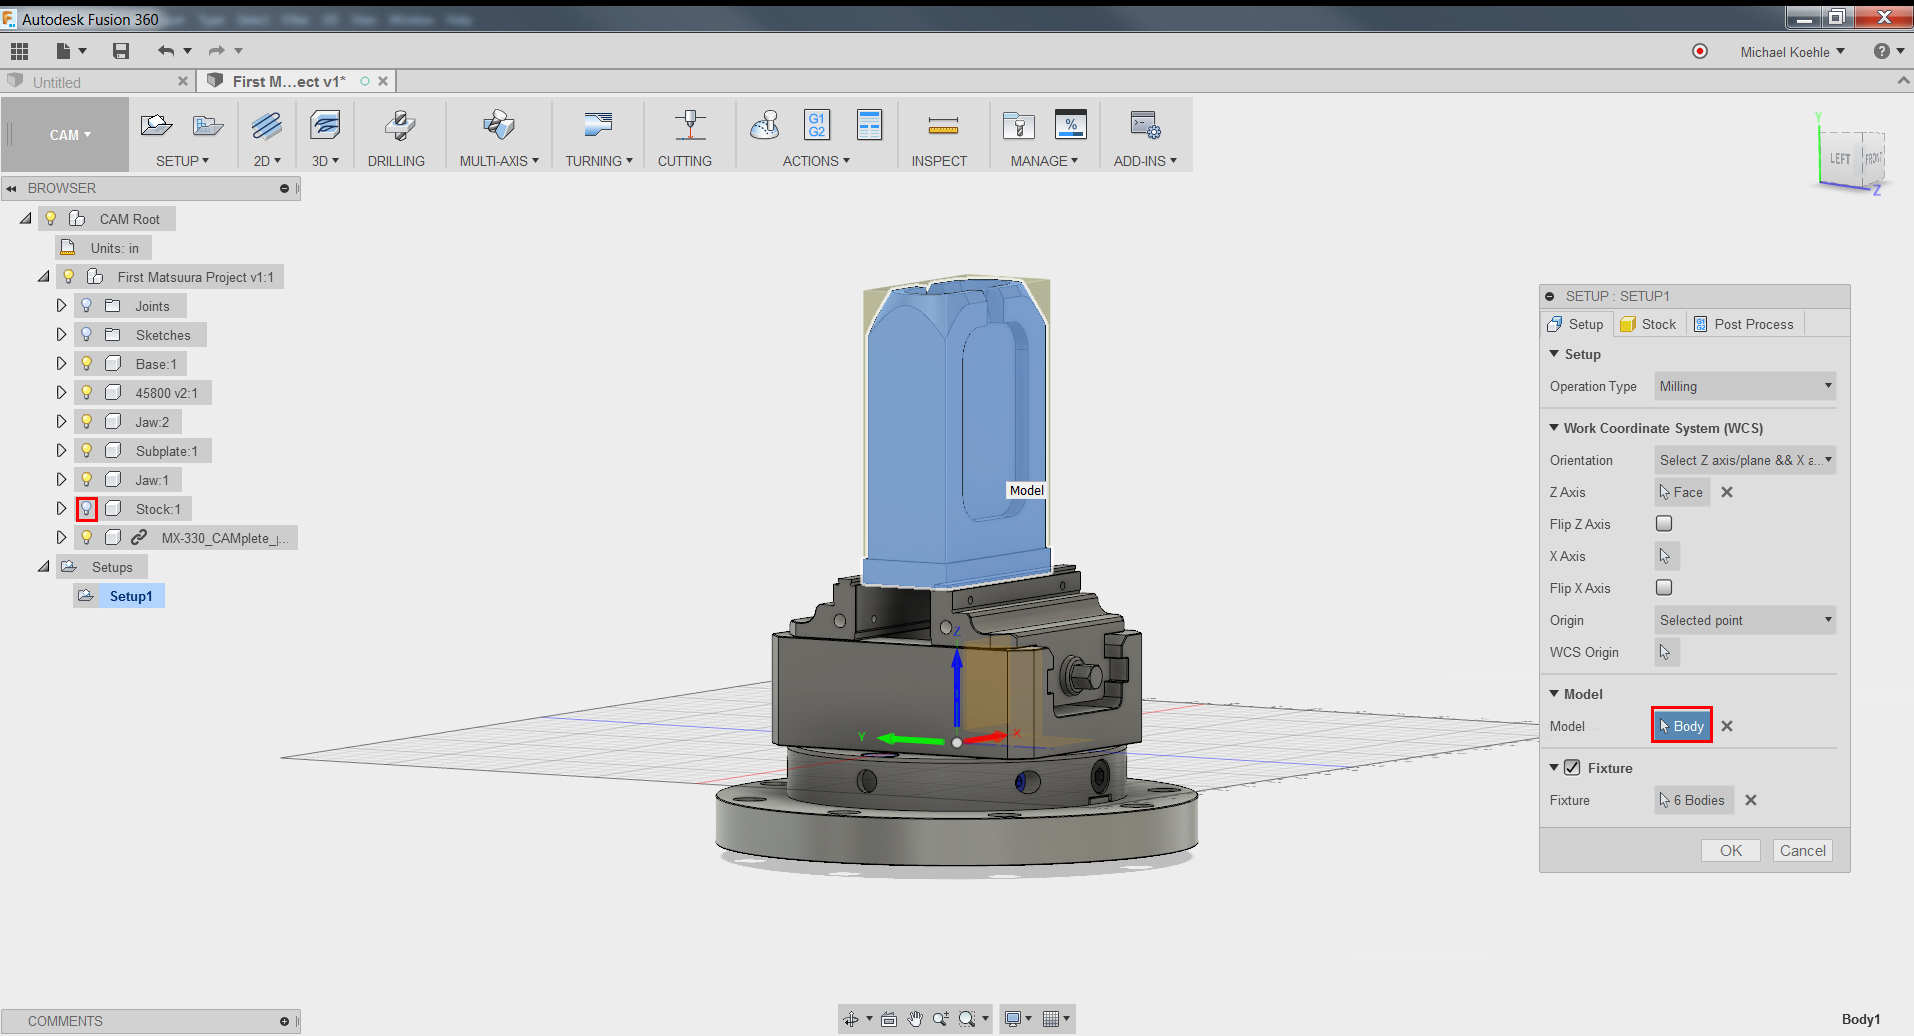Viewport: 1914px width, 1036px height.
Task: Hide the 45800 v2:1 component
Action: coord(87,393)
